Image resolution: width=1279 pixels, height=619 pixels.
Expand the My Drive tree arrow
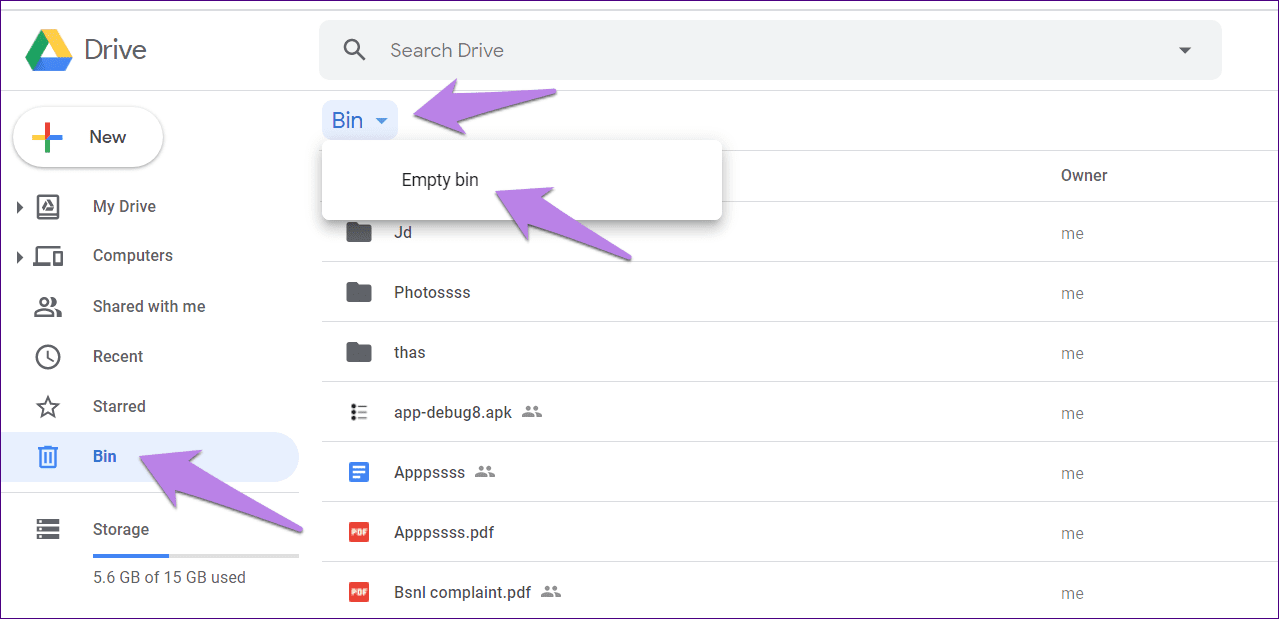click(x=19, y=207)
